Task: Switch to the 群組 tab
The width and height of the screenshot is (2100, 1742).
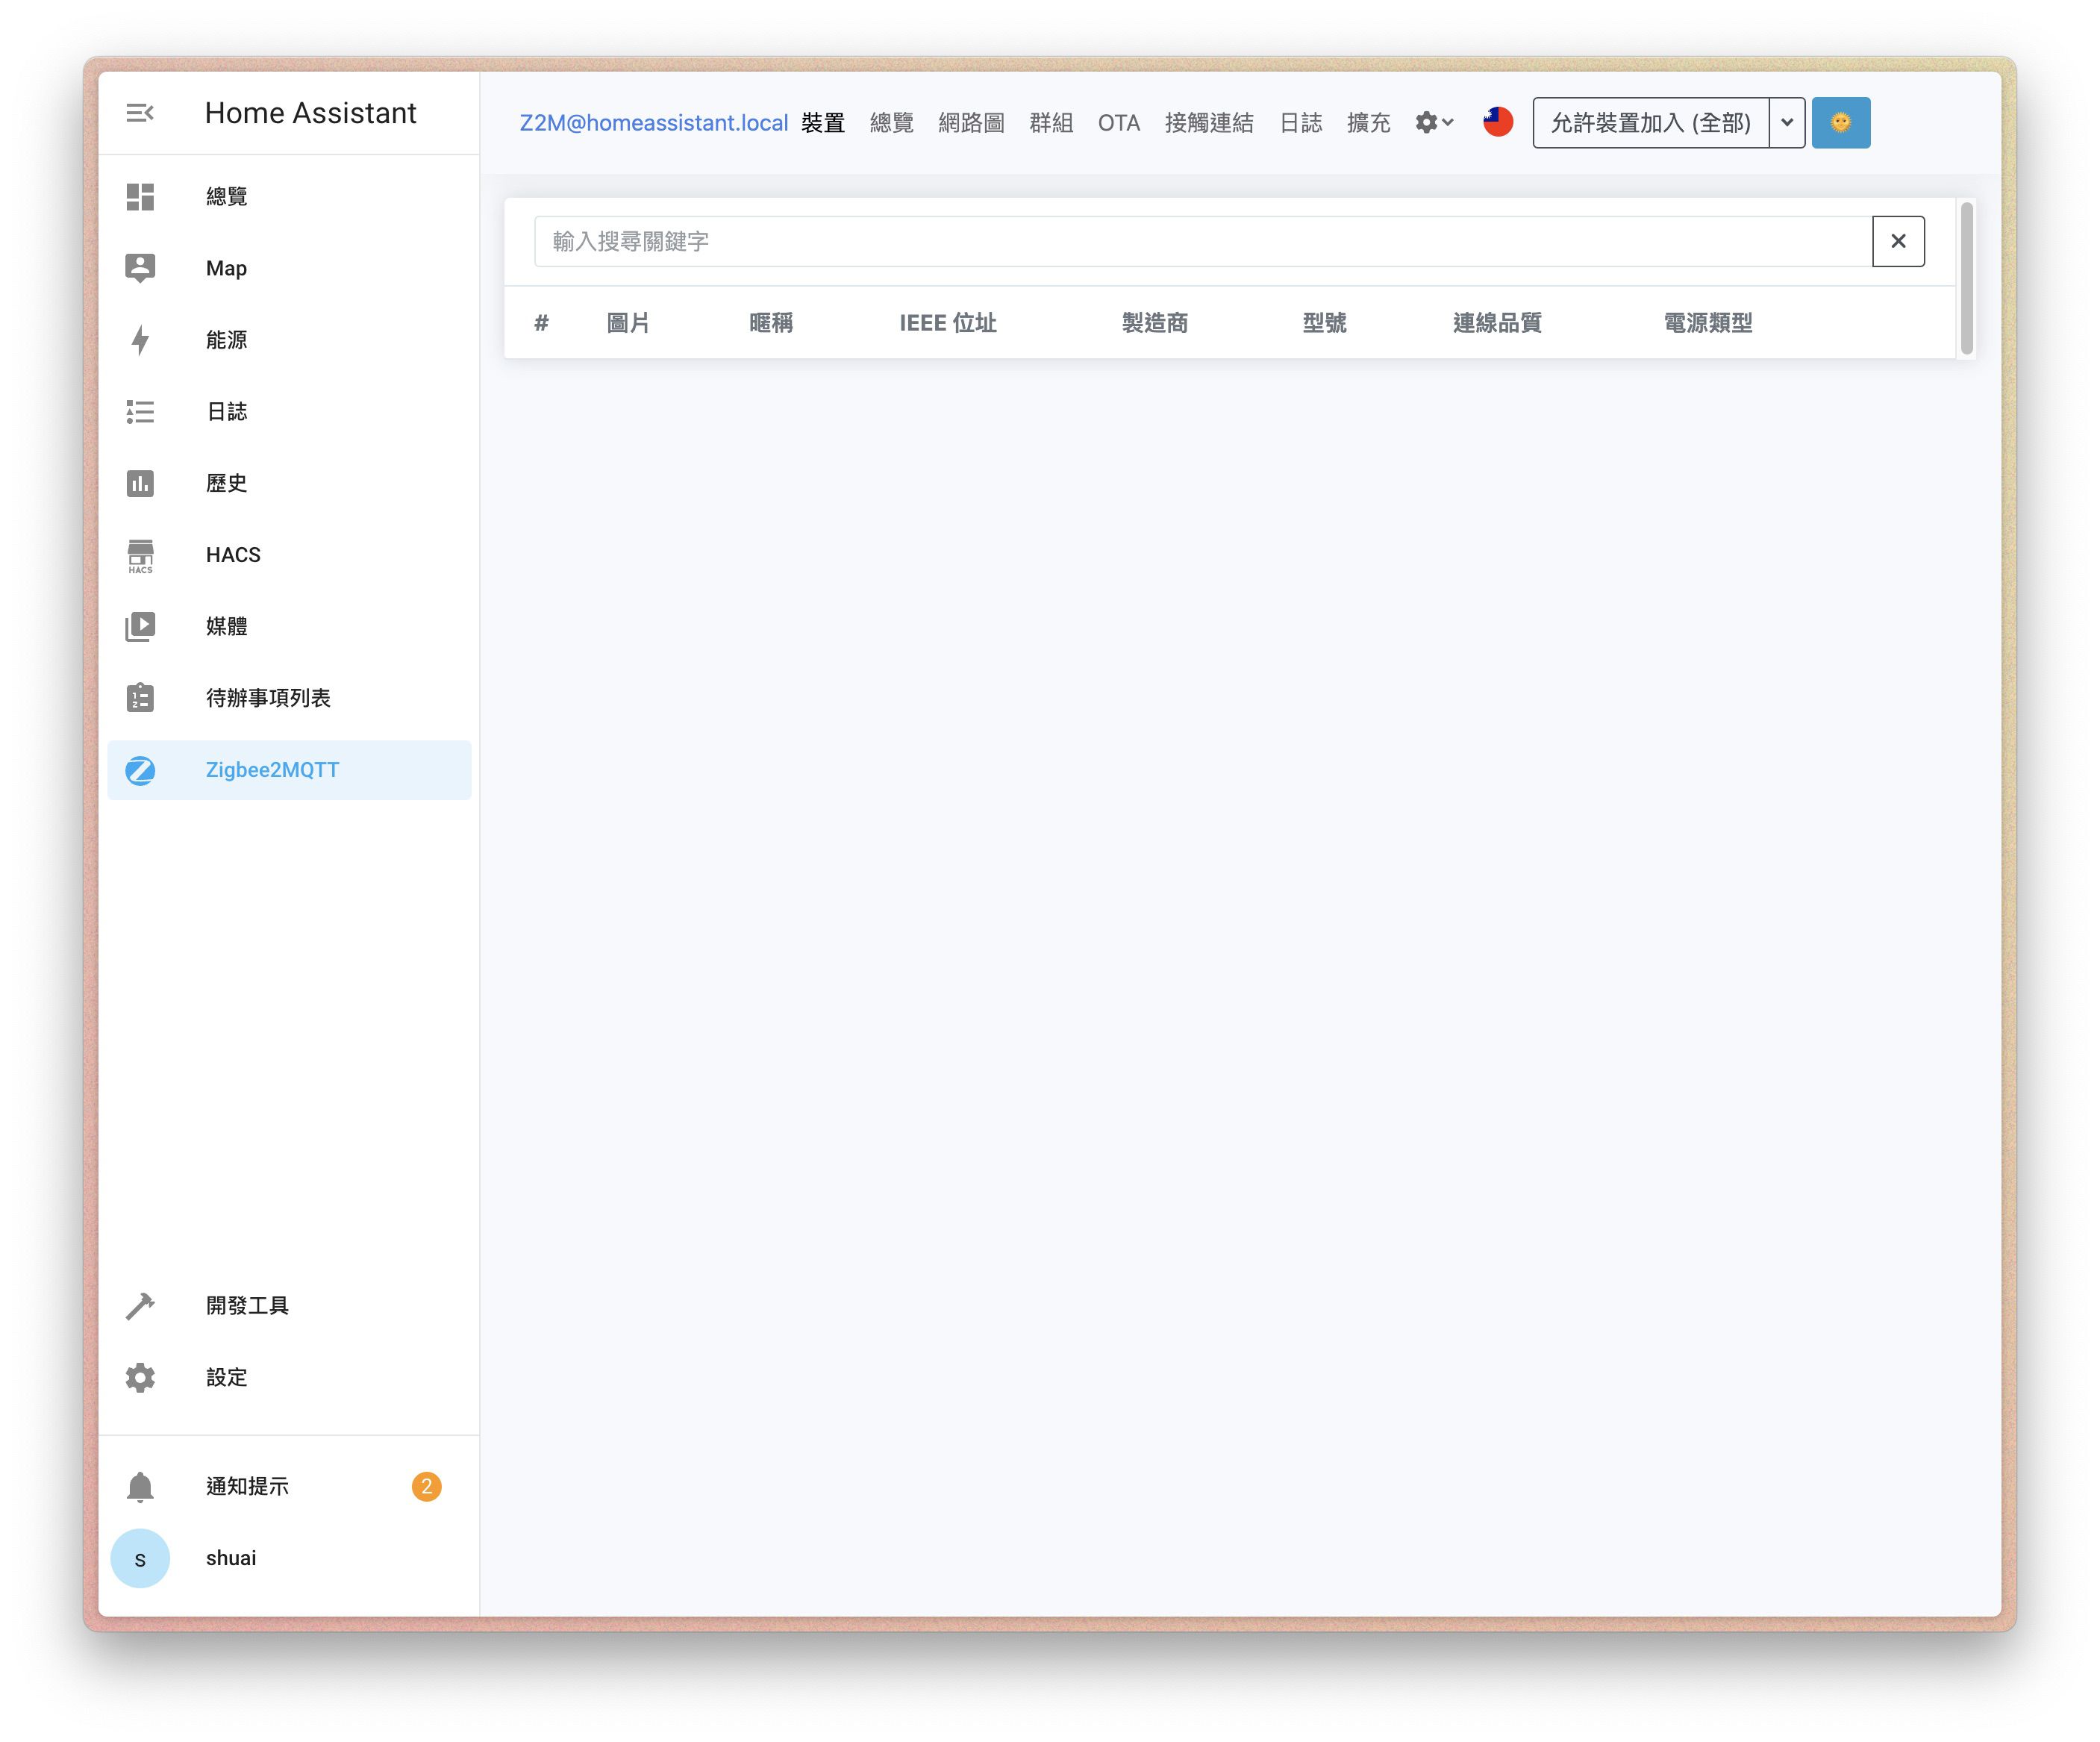Action: tap(1051, 123)
